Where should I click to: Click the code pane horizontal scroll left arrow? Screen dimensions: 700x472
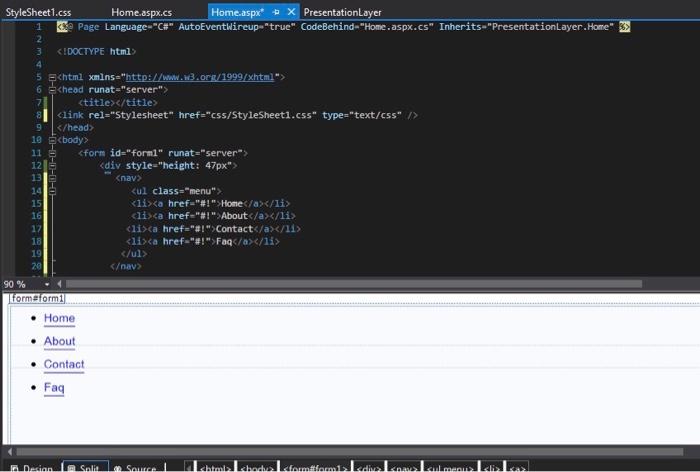(x=59, y=284)
